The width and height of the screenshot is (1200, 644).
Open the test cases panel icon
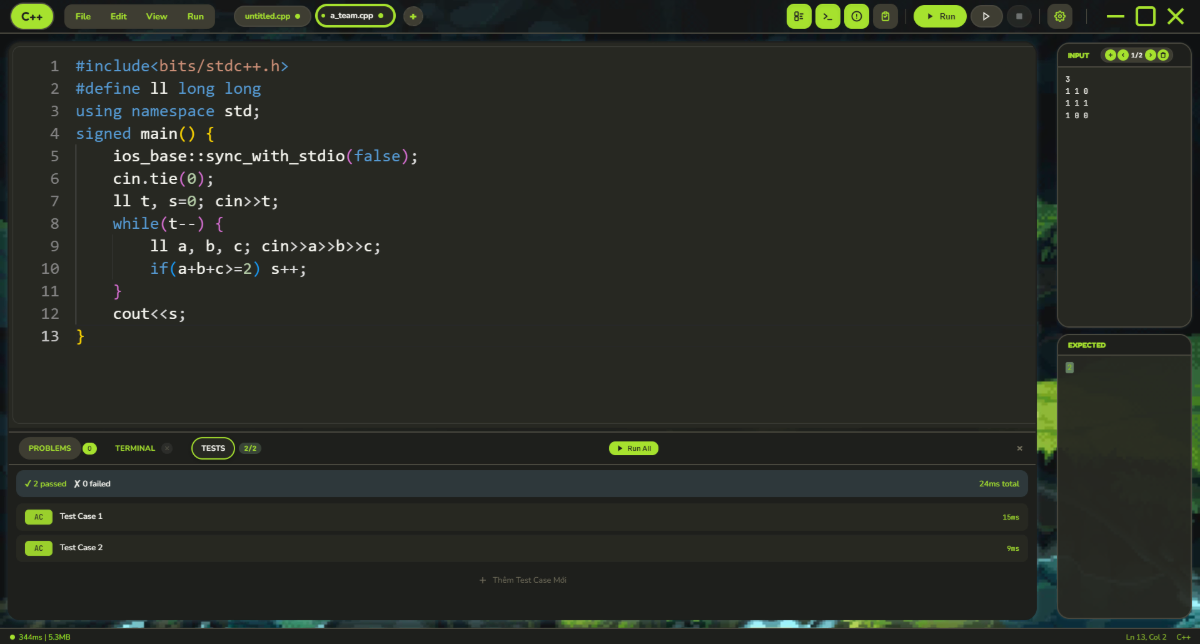[798, 16]
